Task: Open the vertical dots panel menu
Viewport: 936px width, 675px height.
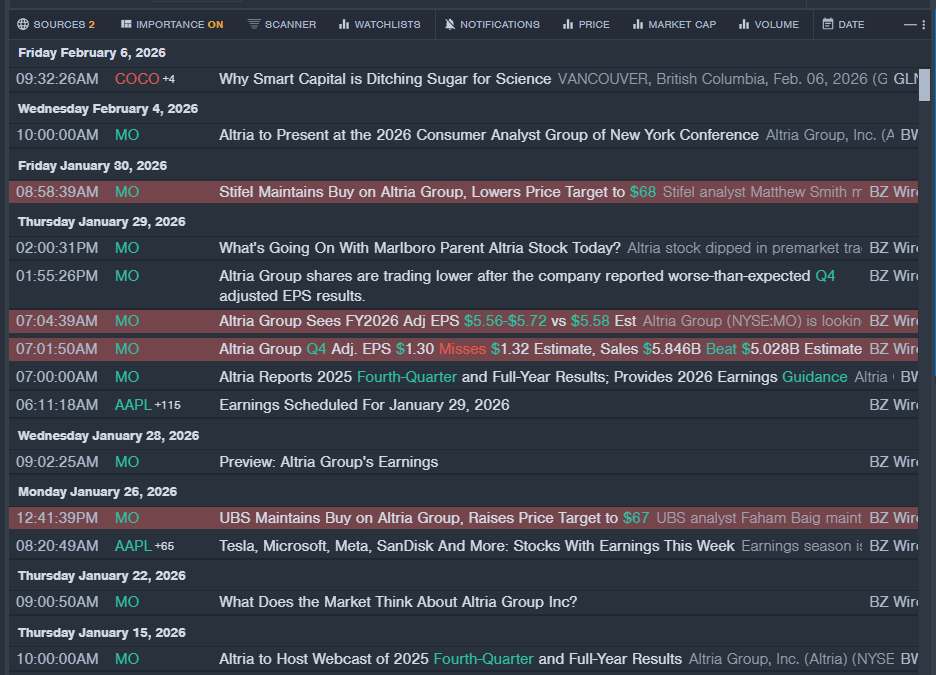Action: coord(923,24)
